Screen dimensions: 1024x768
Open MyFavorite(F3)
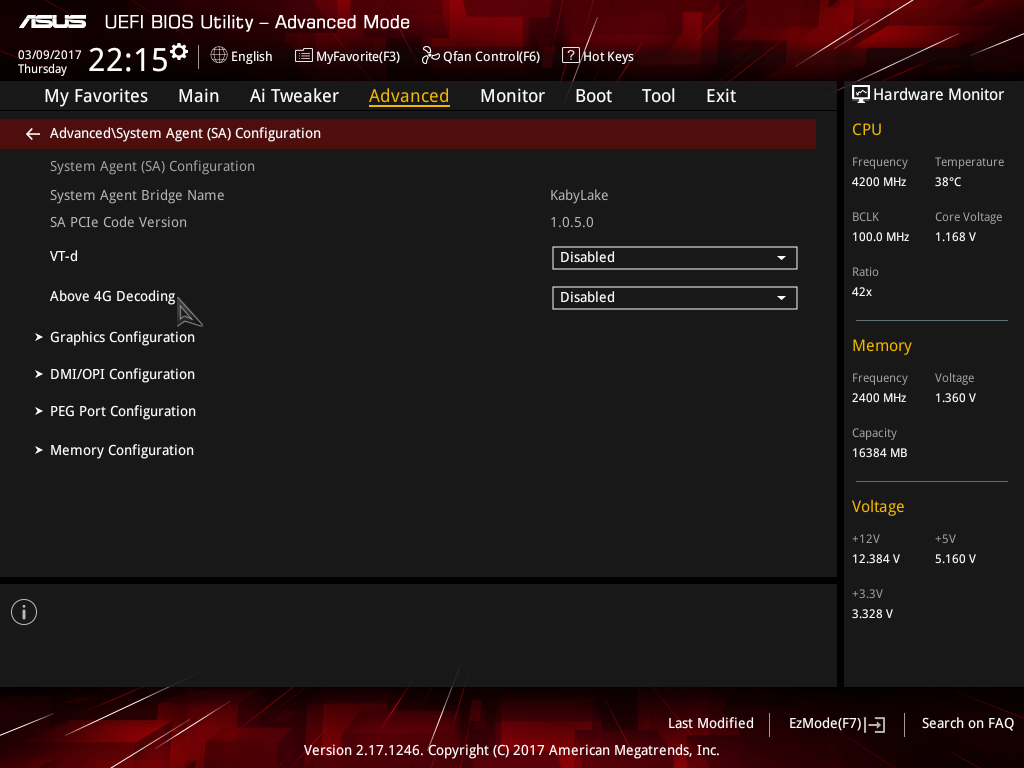347,56
